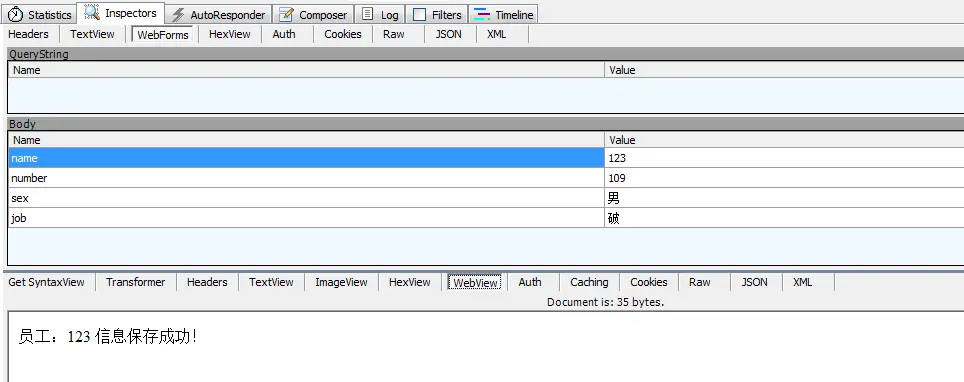Click Body Name column header
The height and width of the screenshot is (382, 964).
pos(307,140)
